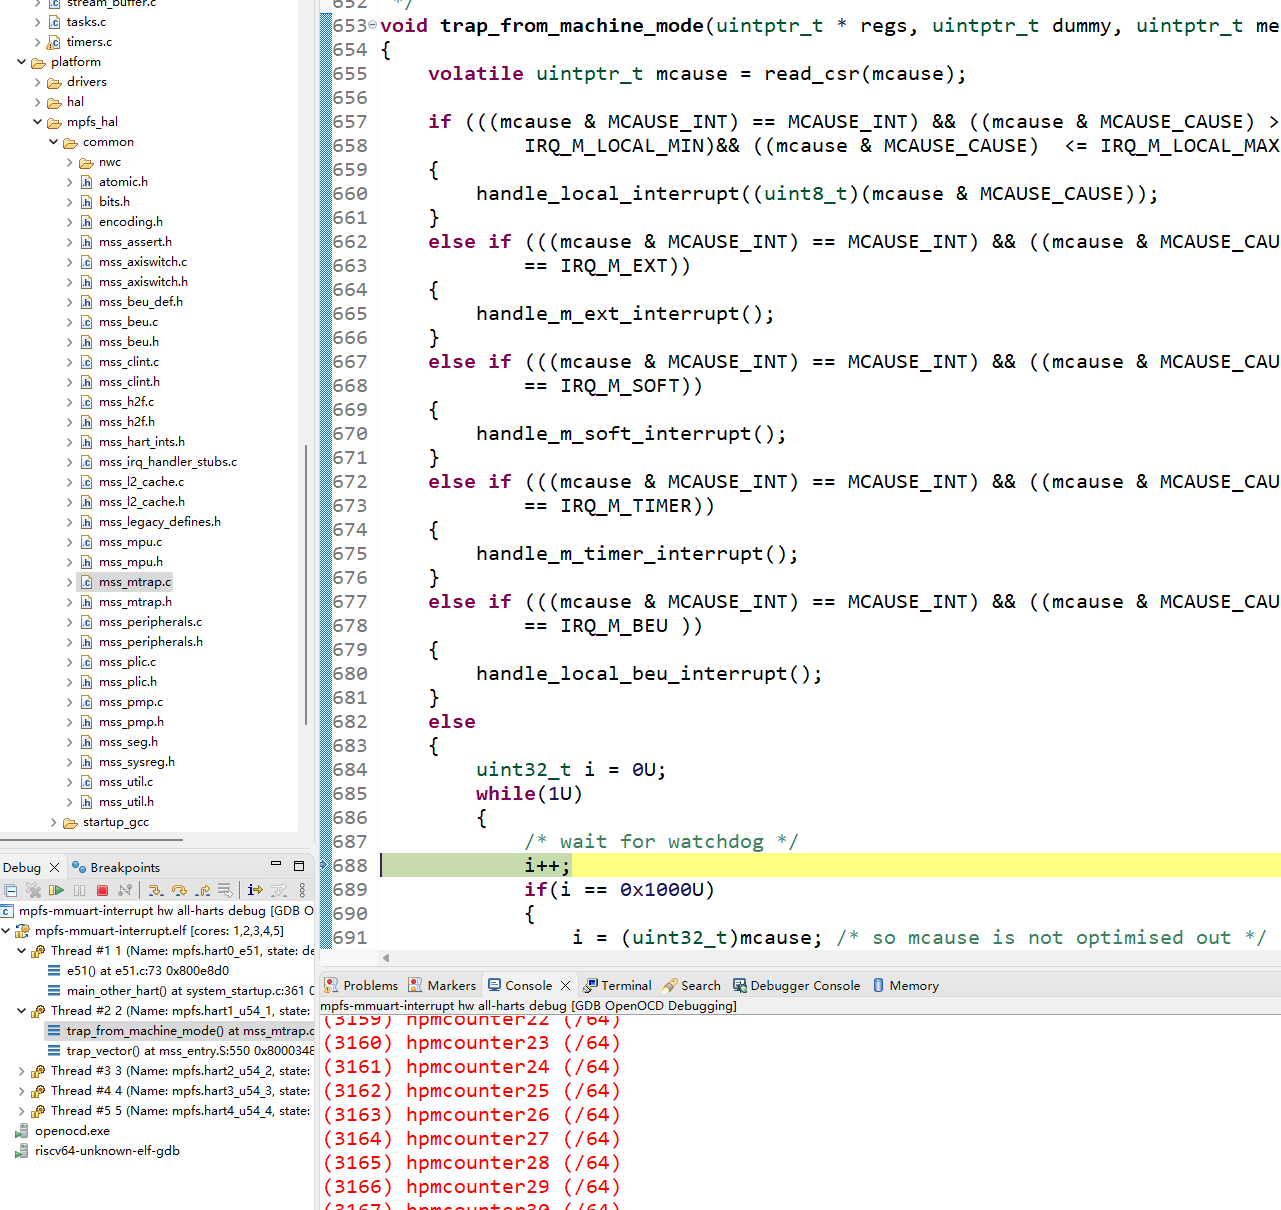Image resolution: width=1281 pixels, height=1210 pixels.
Task: Click editor horizontal scrollbar left arrow
Action: point(386,957)
